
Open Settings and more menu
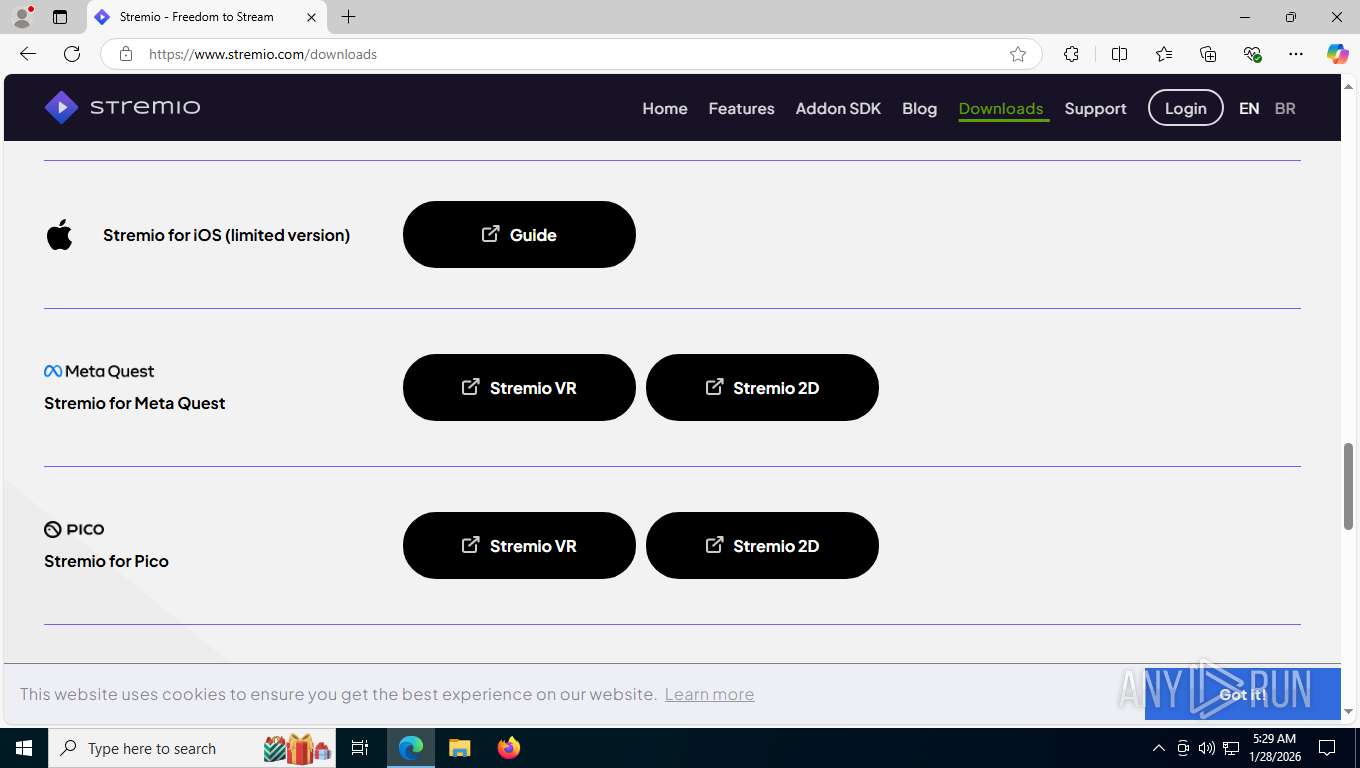pyautogui.click(x=1296, y=54)
